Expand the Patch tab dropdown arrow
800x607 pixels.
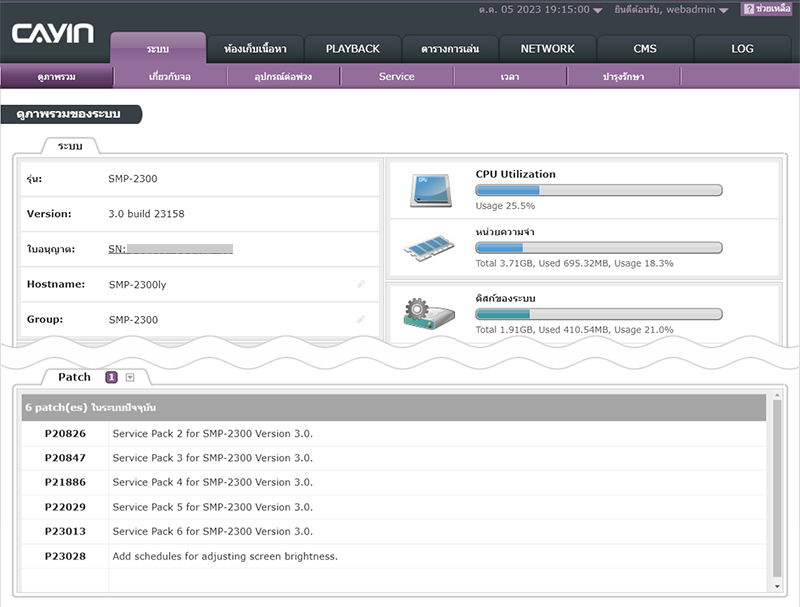tap(130, 377)
